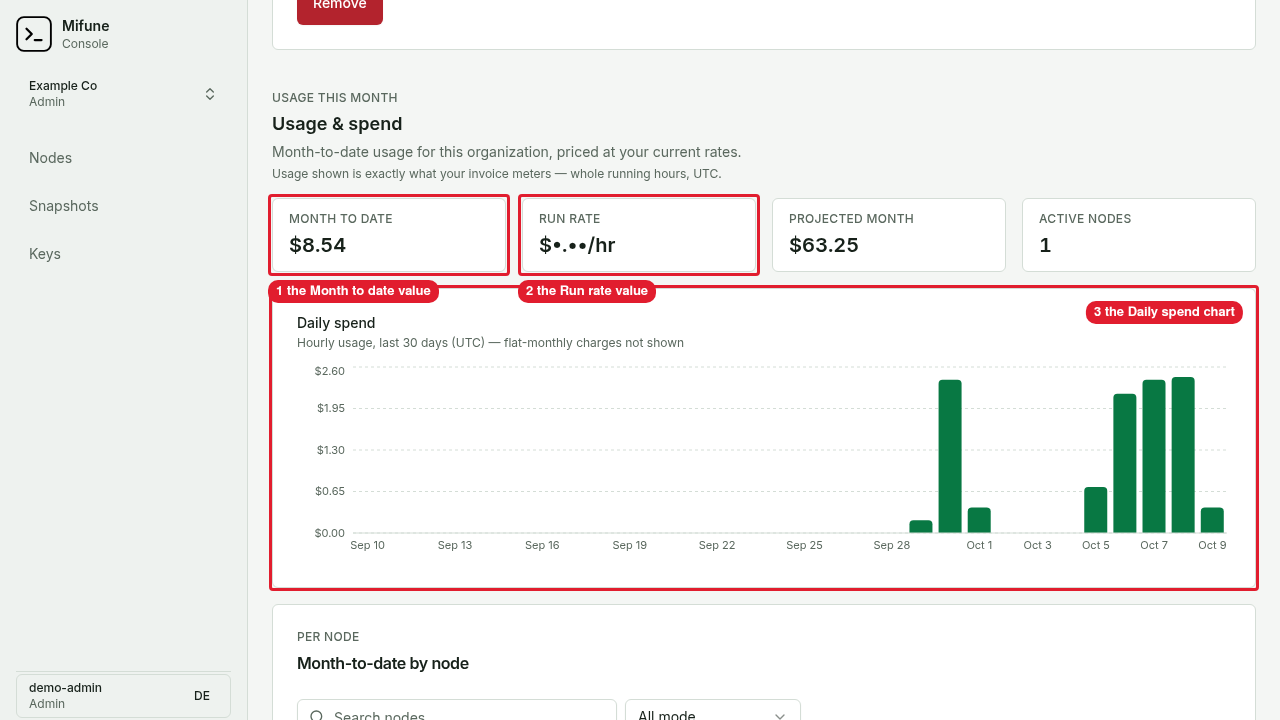Open Snapshots in the sidebar

[x=64, y=206]
